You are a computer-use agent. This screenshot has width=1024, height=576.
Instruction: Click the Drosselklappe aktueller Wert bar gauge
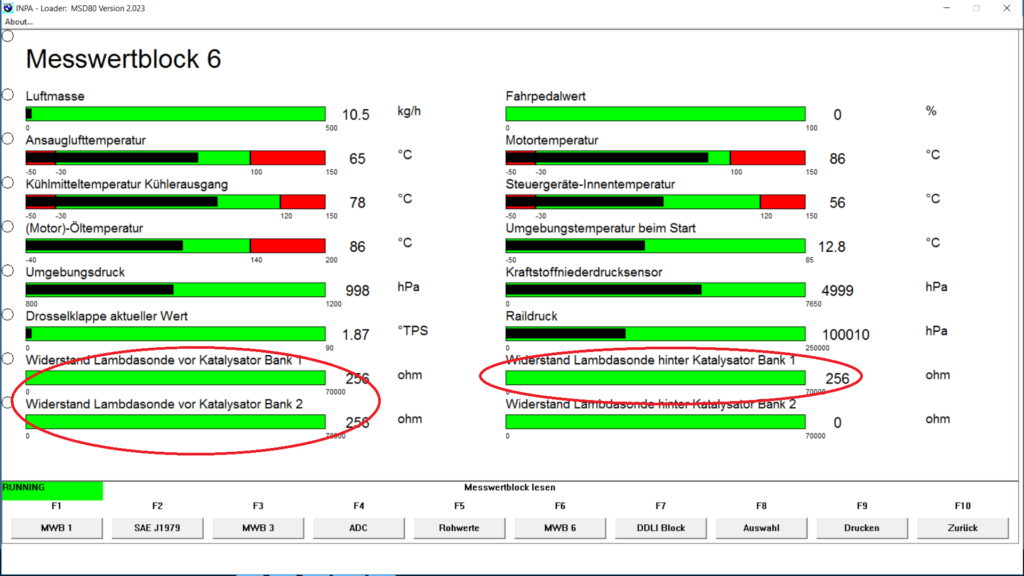[x=176, y=334]
